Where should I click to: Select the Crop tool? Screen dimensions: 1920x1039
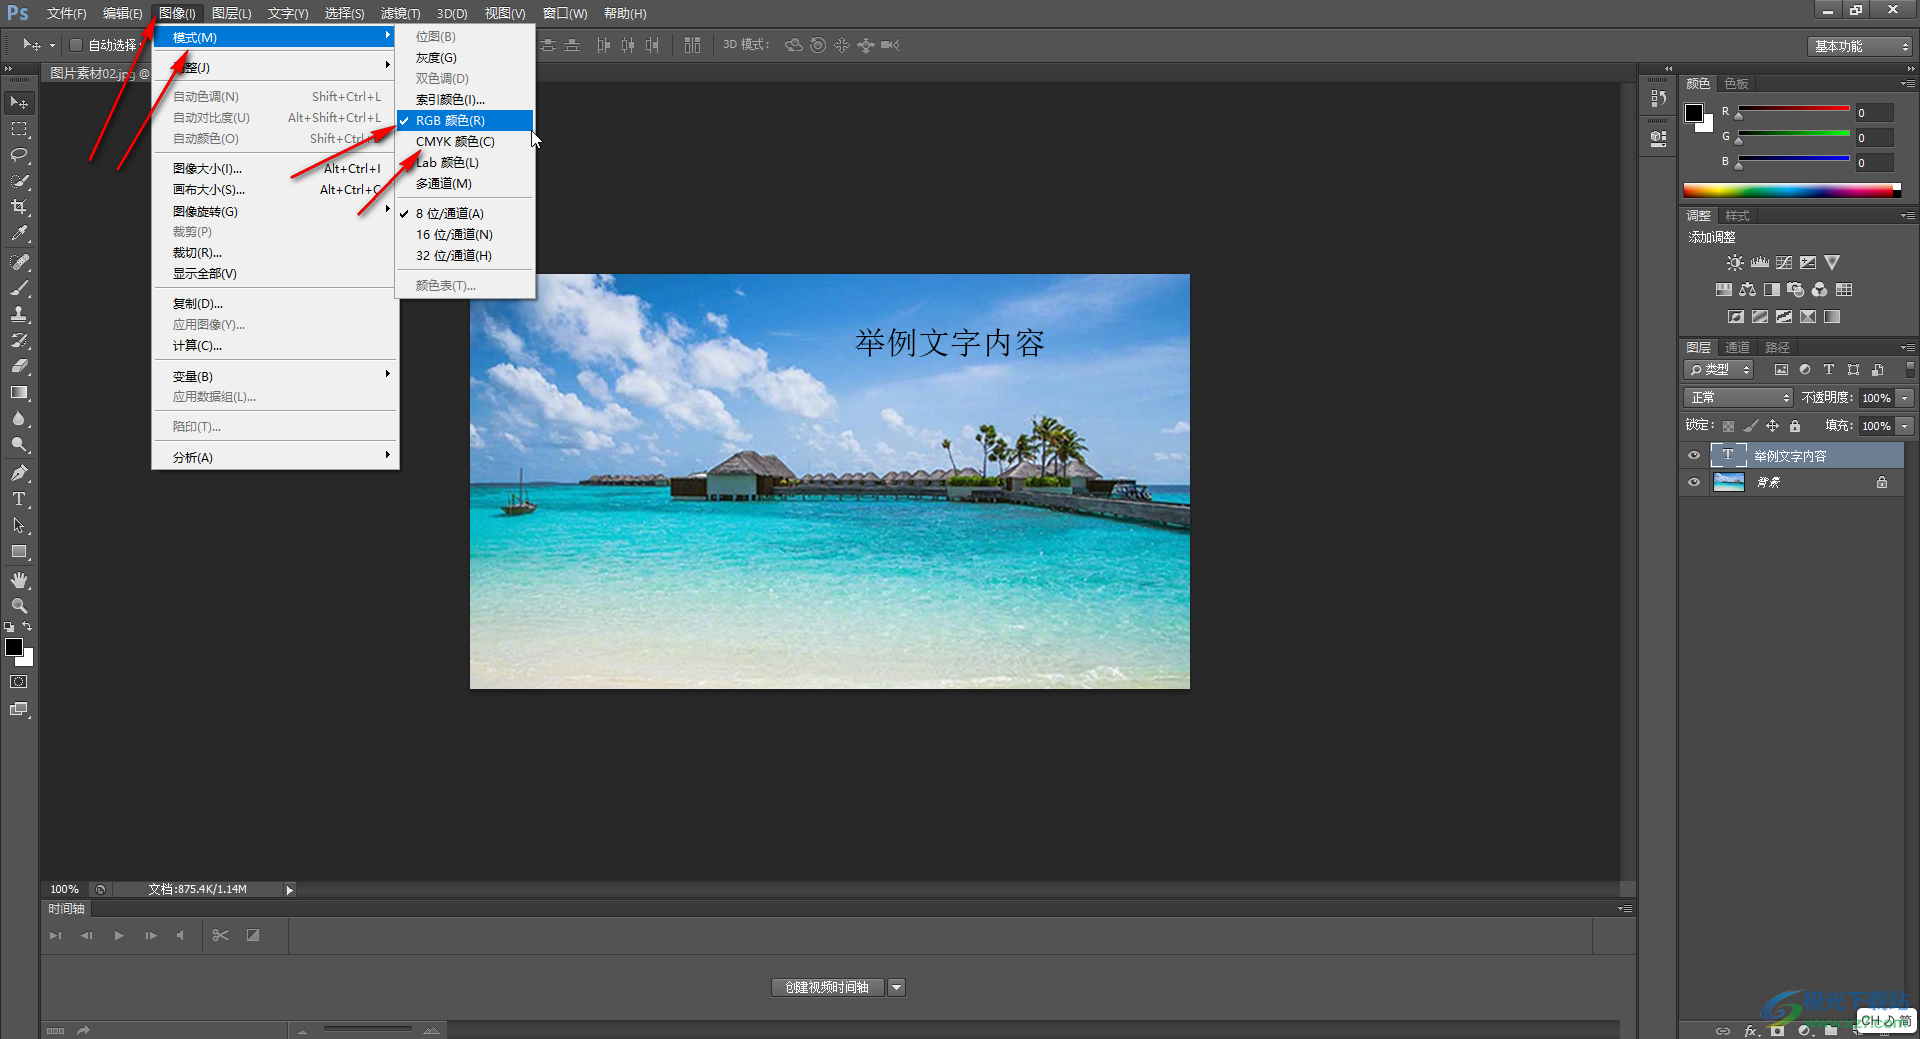(19, 207)
